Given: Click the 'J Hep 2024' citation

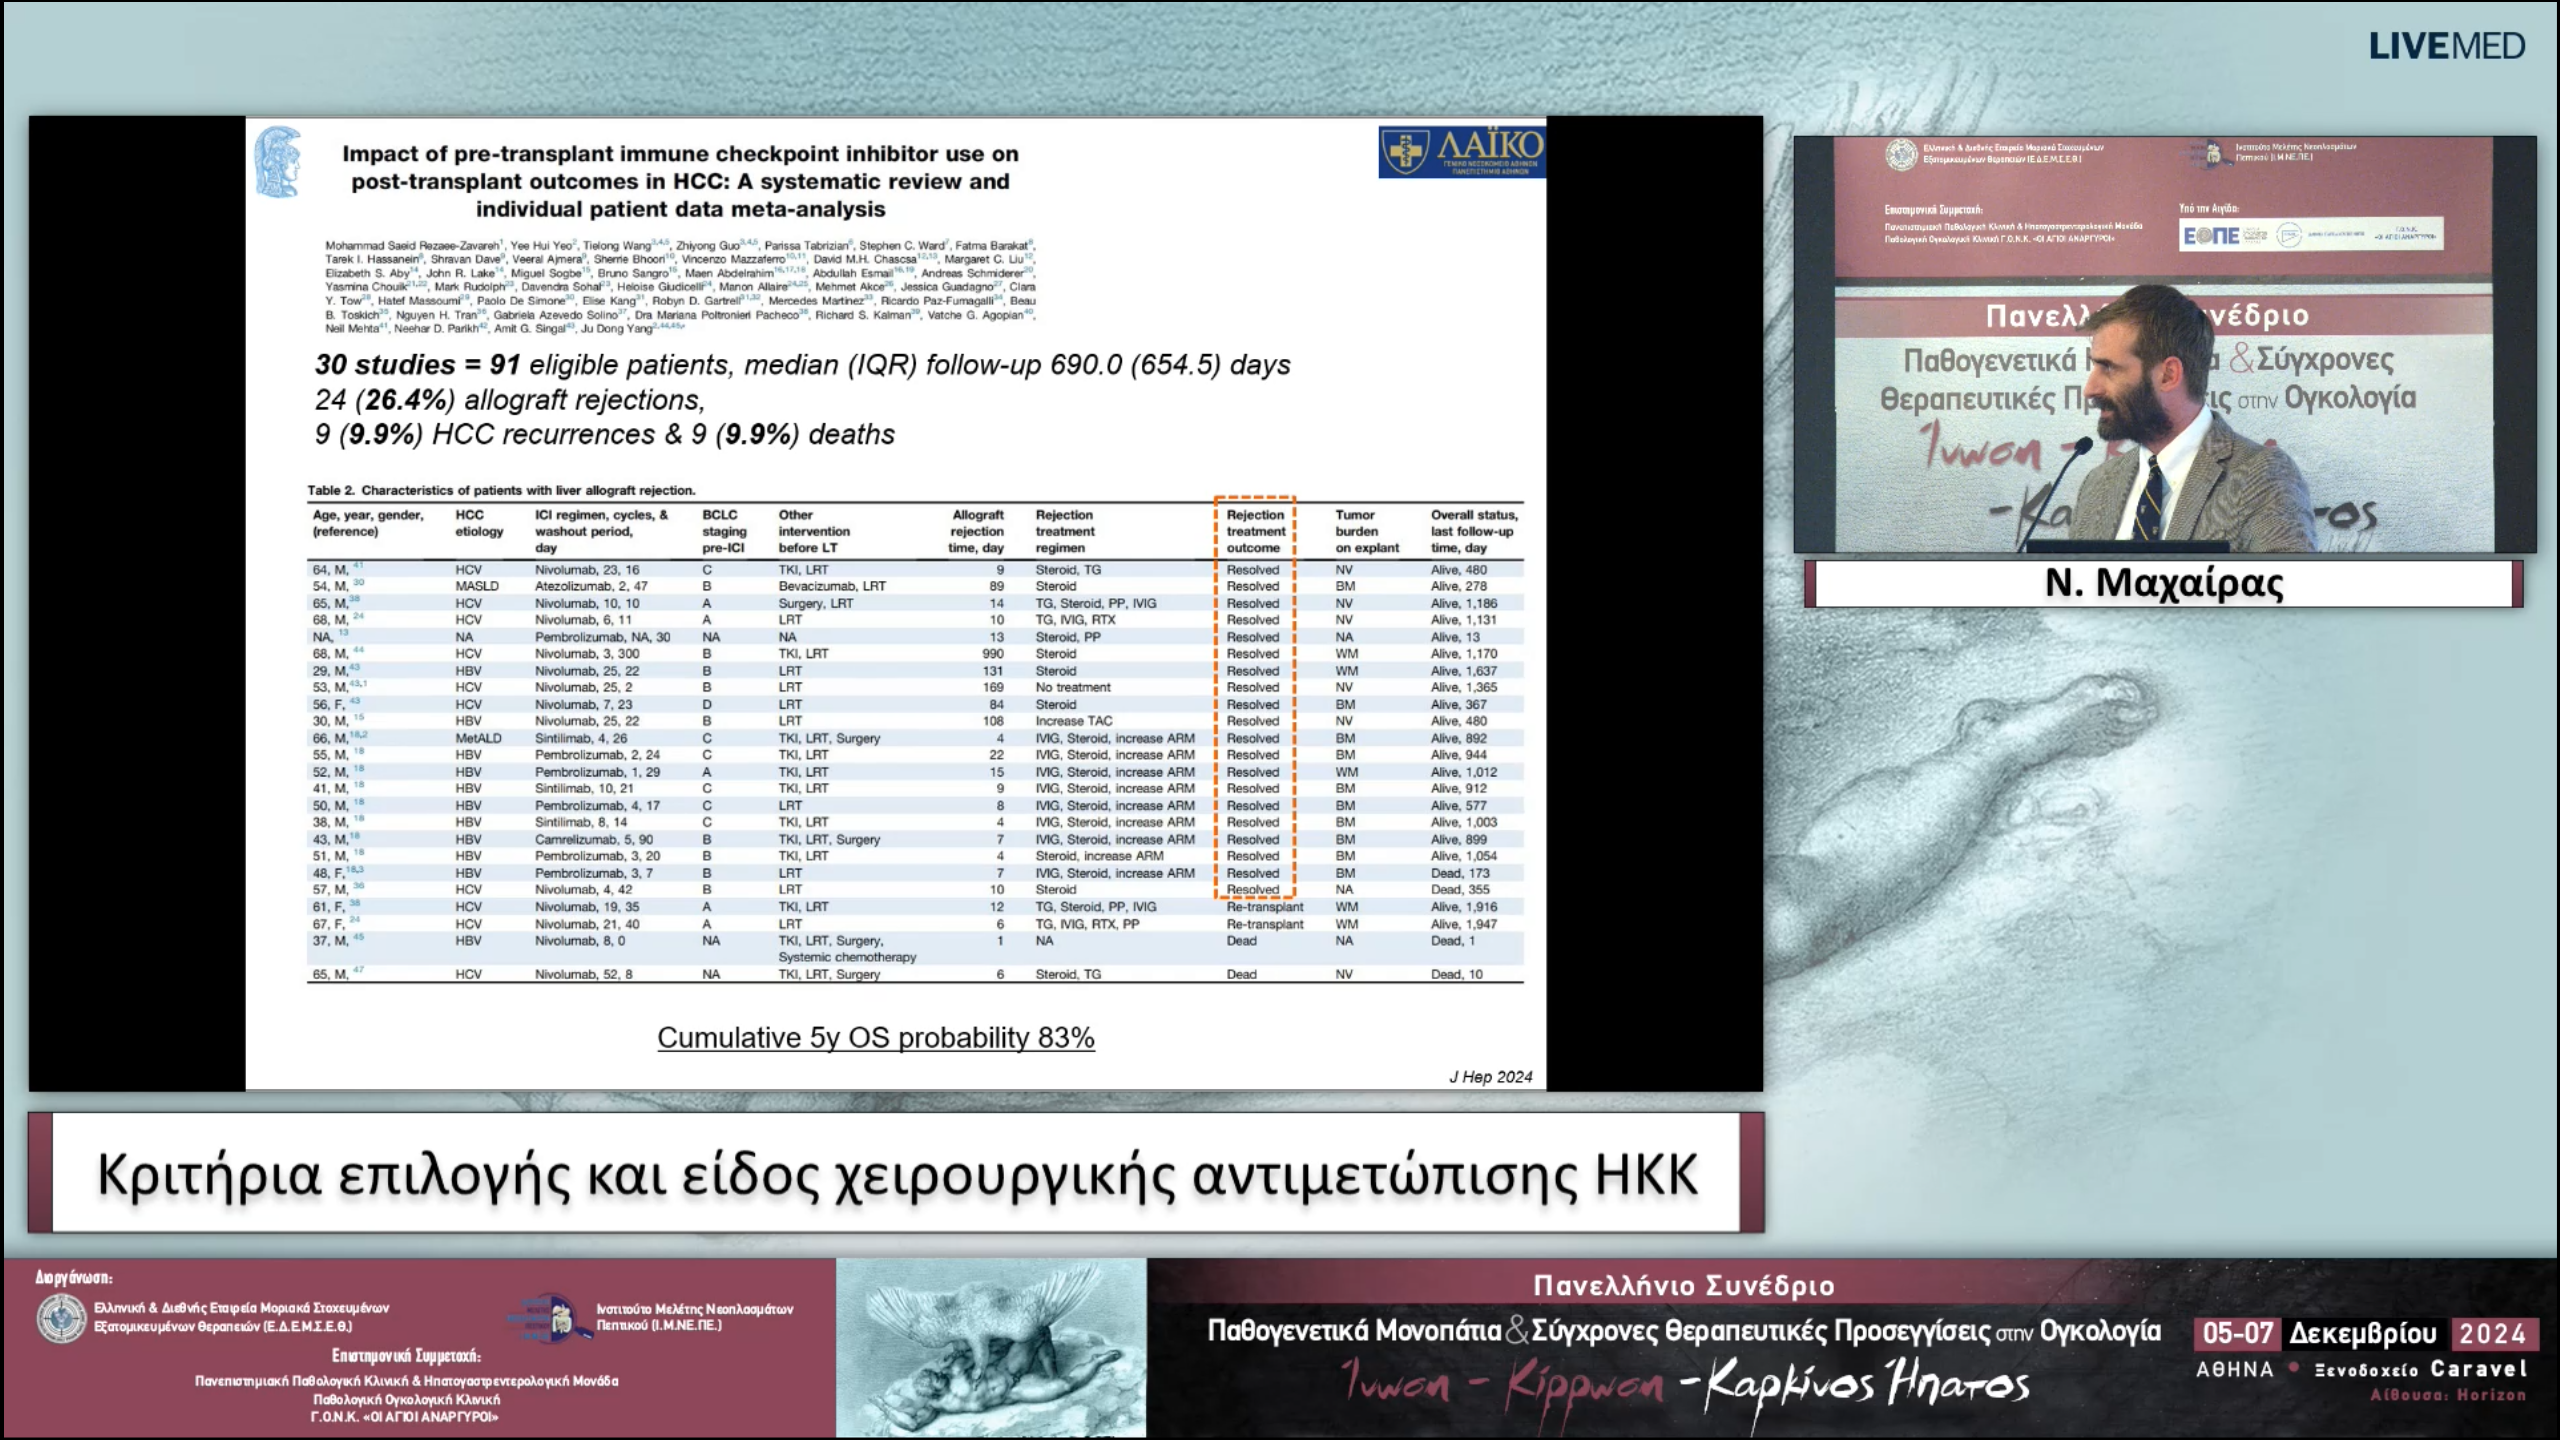Looking at the screenshot, I should click(x=1490, y=1076).
